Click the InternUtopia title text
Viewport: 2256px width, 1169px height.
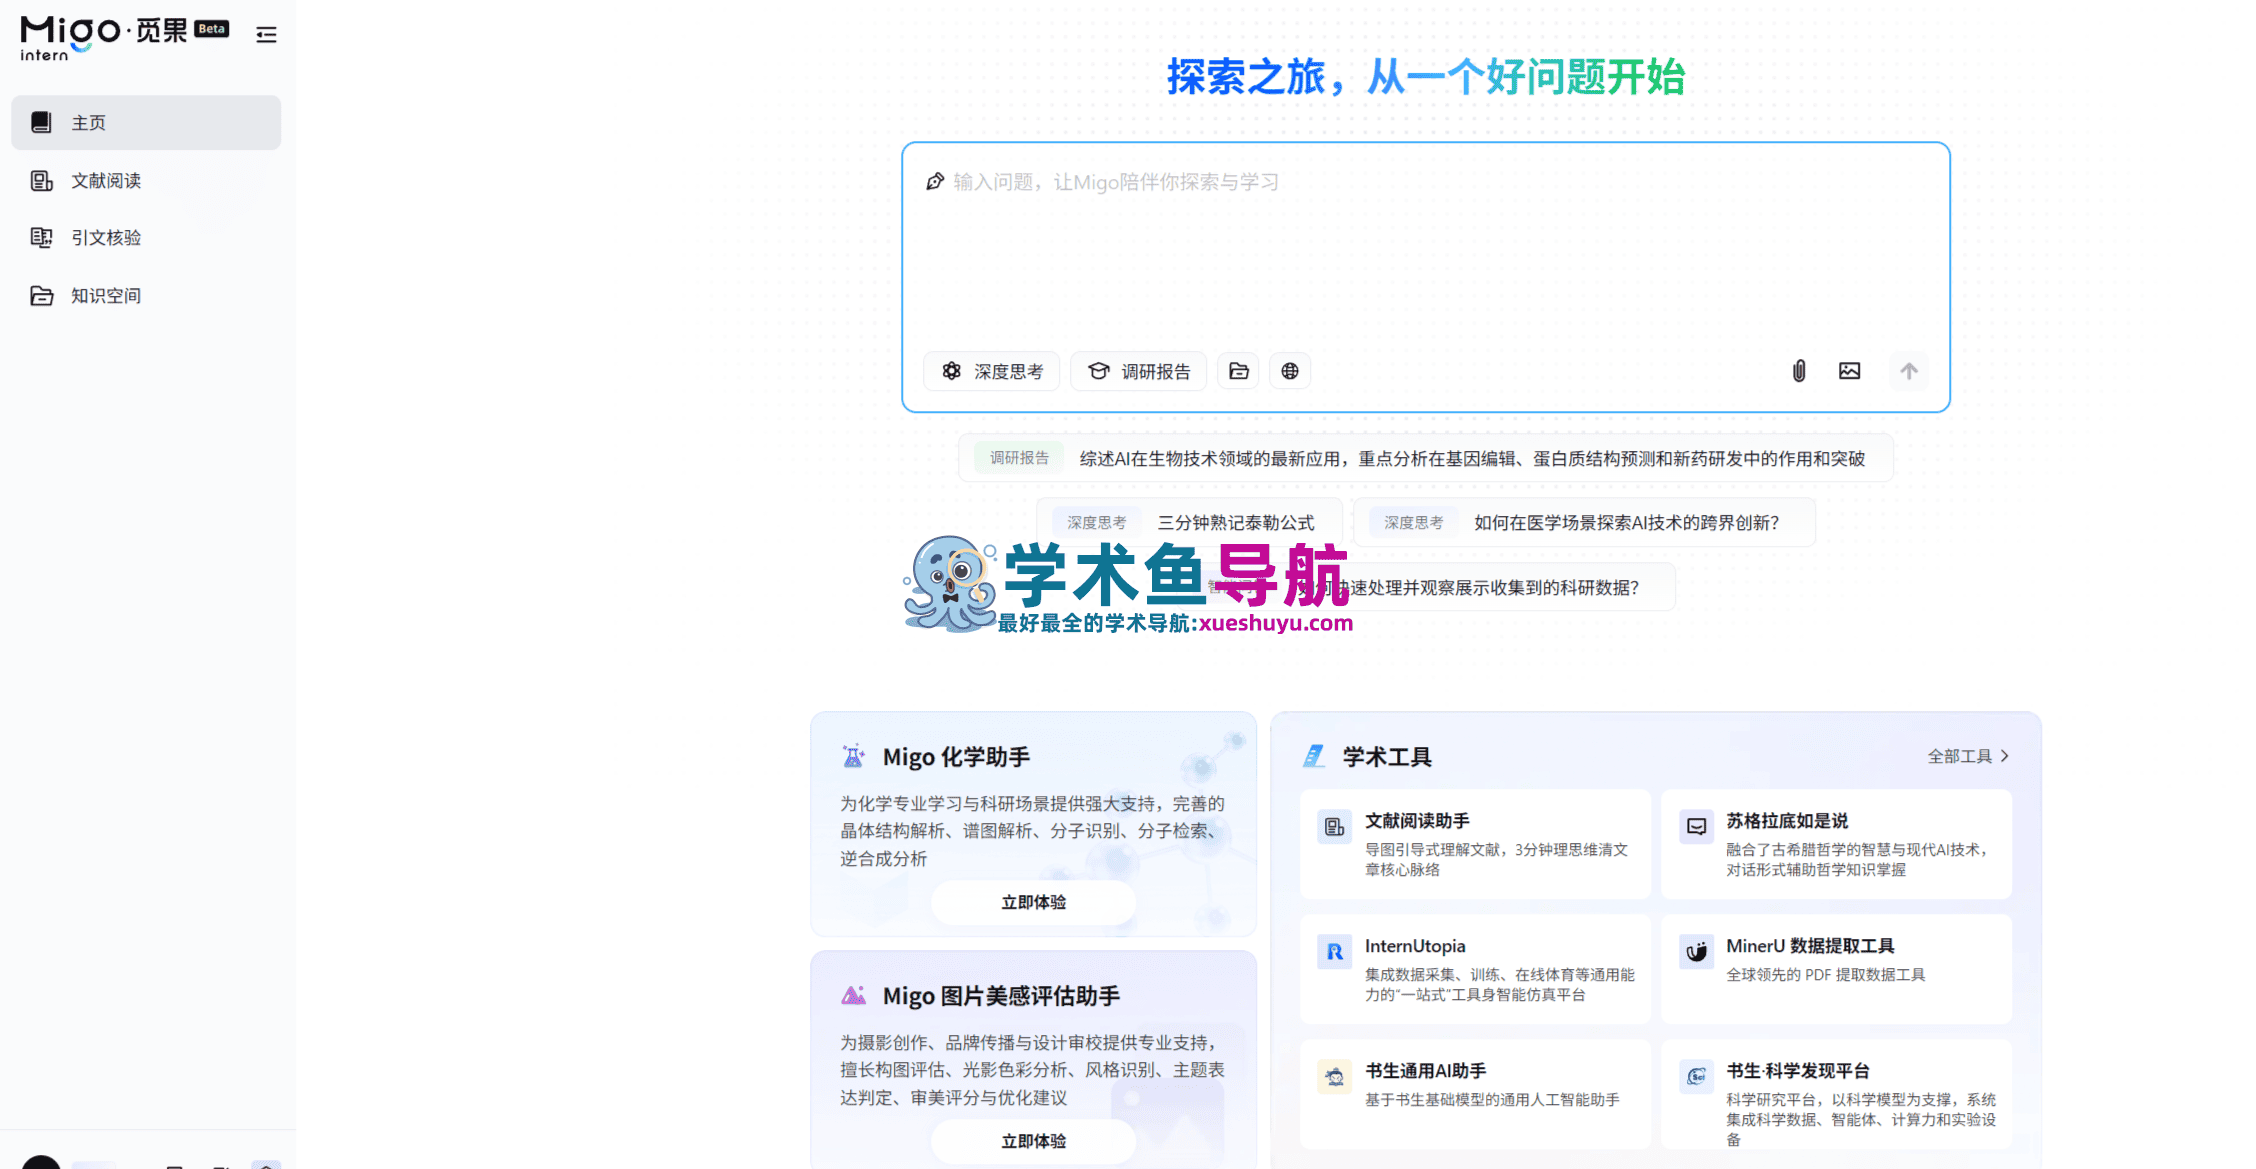pos(1415,946)
